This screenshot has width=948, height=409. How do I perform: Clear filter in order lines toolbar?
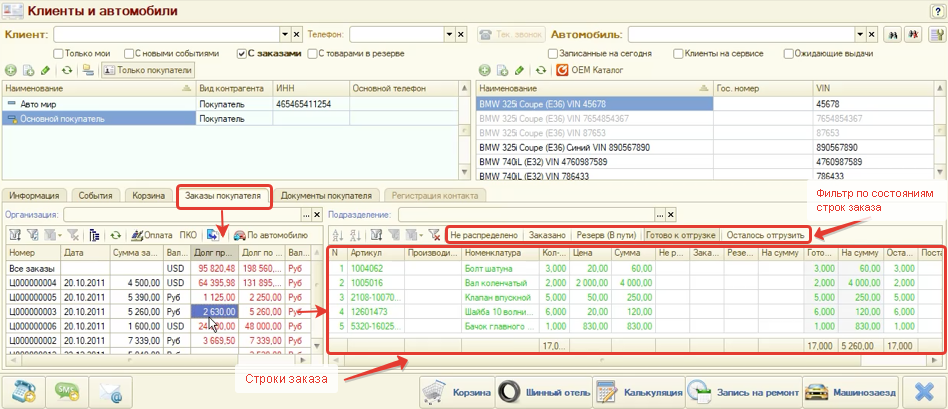click(434, 235)
